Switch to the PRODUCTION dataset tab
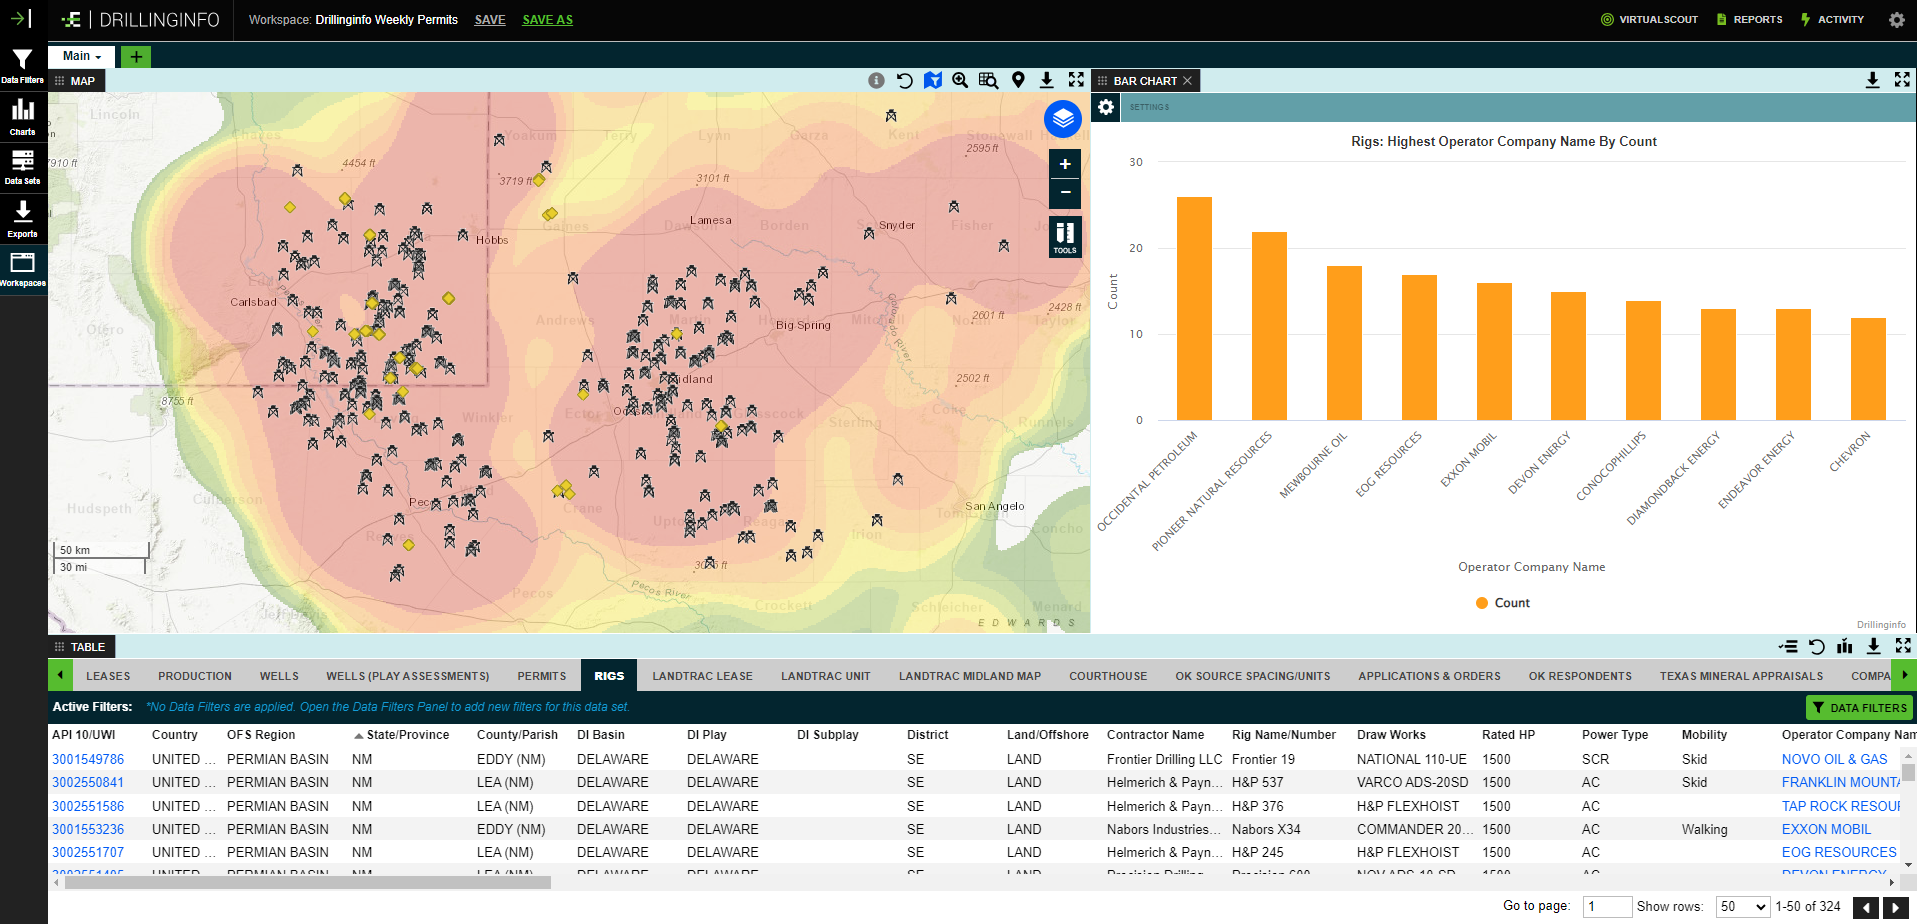 [x=194, y=676]
